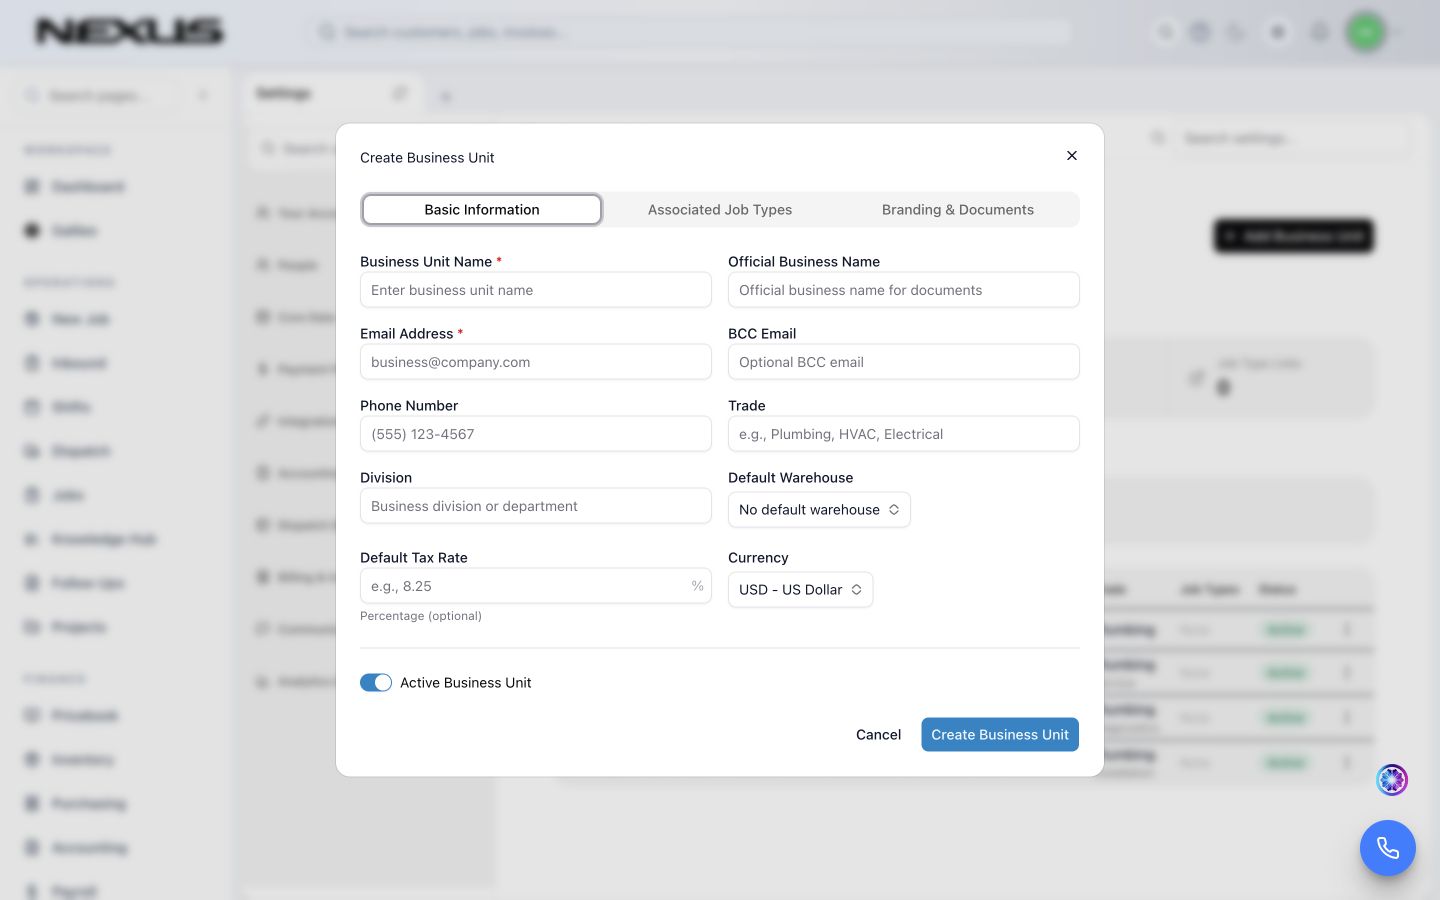Open the Branding & Documents tab
This screenshot has width=1440, height=900.
click(x=958, y=210)
